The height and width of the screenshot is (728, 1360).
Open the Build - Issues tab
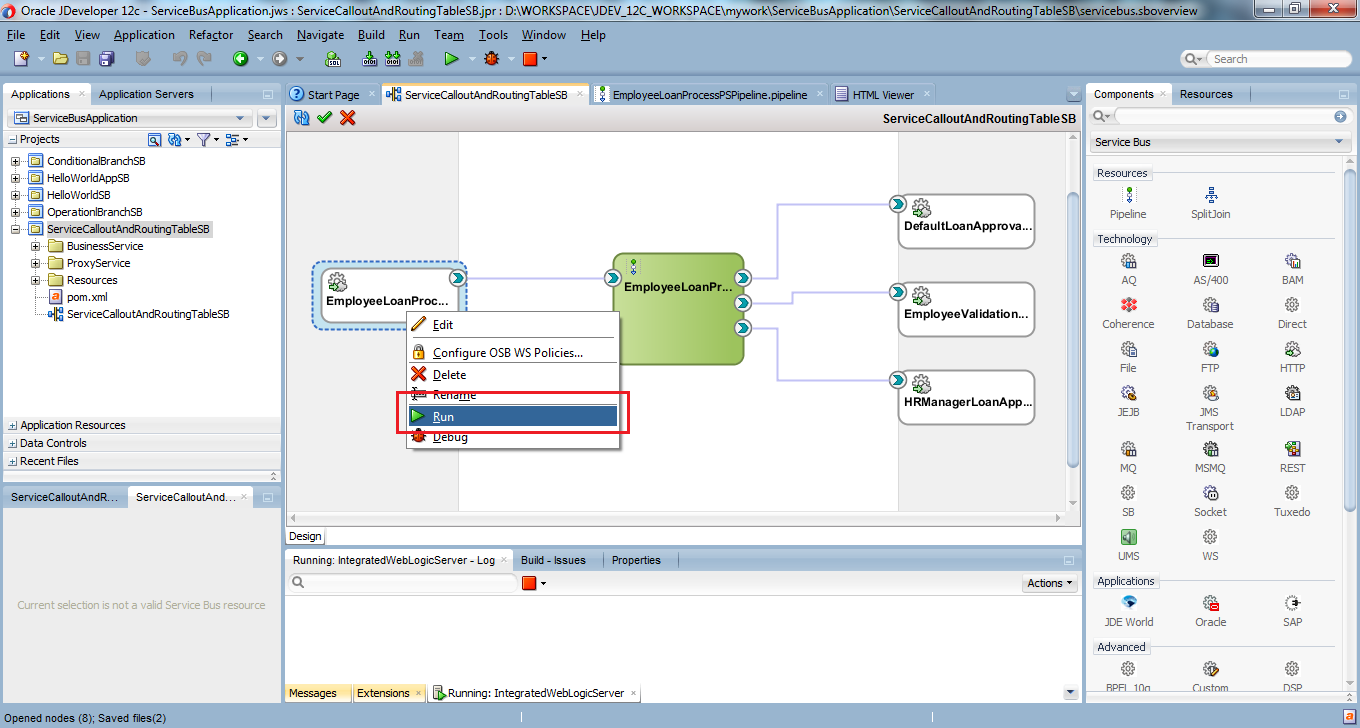click(x=556, y=559)
